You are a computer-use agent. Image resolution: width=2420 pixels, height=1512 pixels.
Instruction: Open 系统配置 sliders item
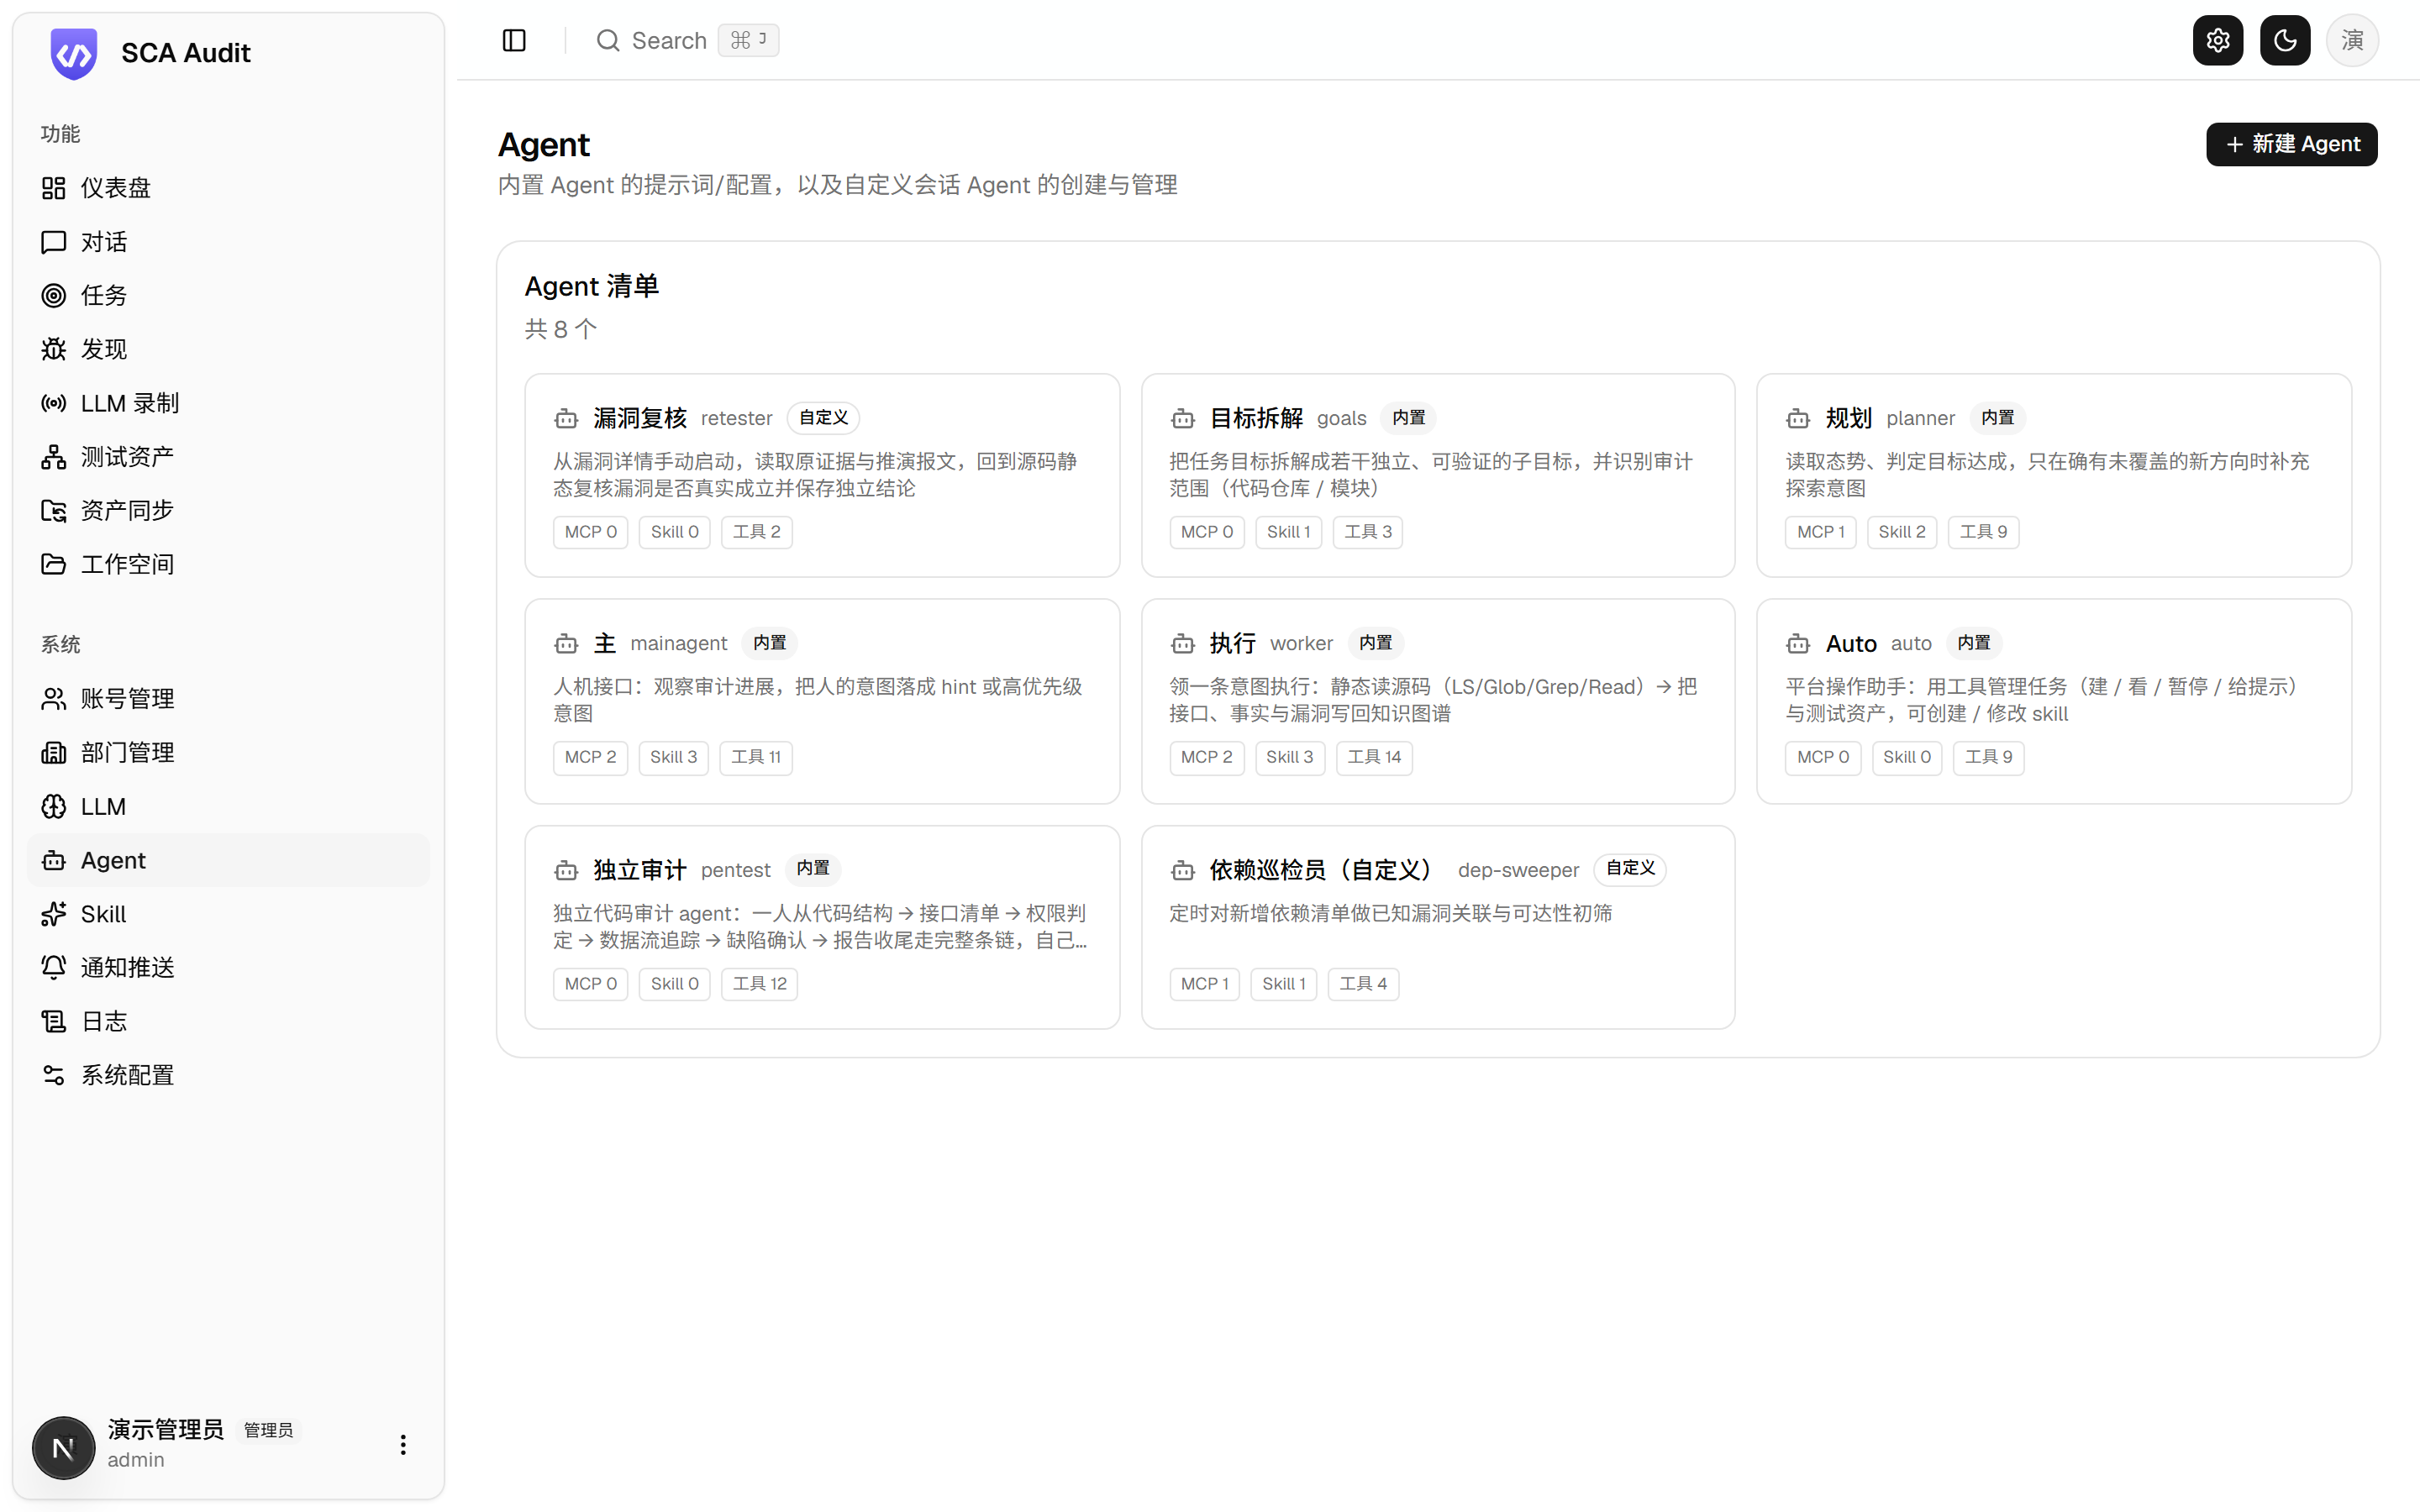click(x=228, y=1075)
